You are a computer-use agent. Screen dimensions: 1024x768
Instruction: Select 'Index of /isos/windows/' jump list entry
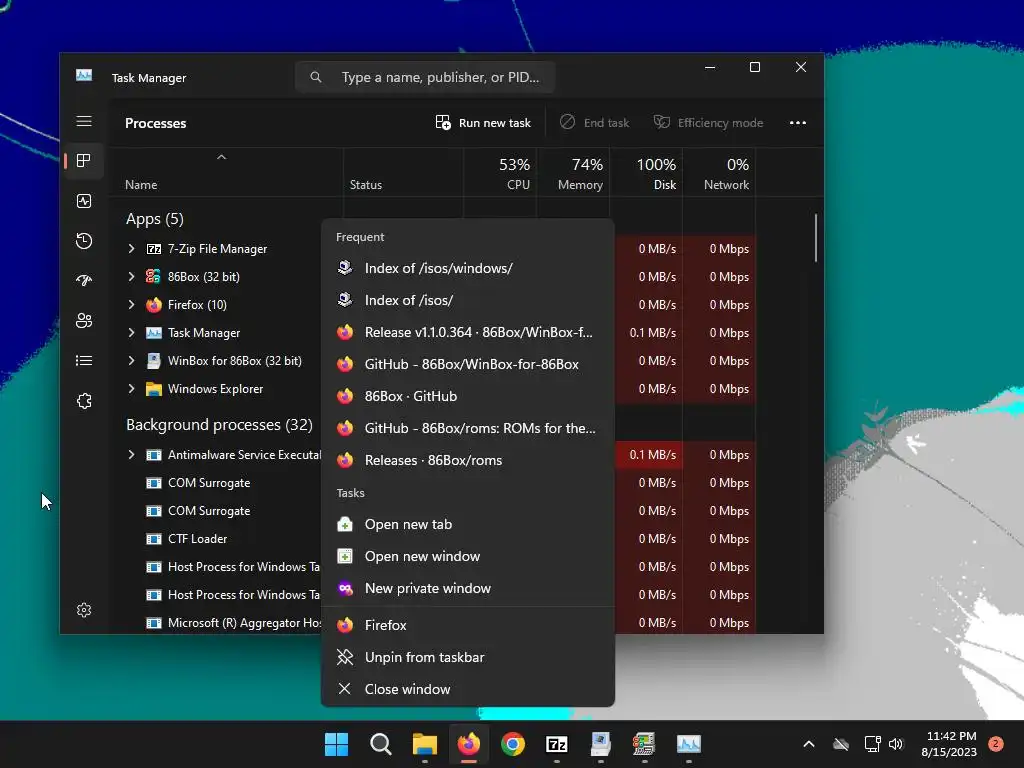[x=468, y=268]
